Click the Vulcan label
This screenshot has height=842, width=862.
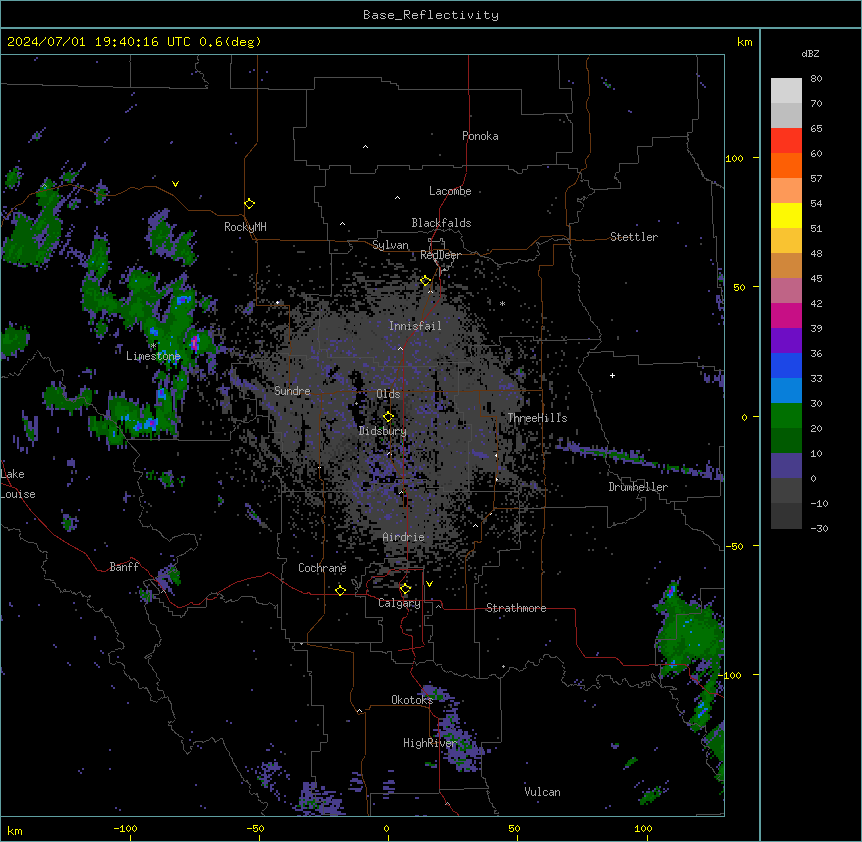(x=543, y=792)
